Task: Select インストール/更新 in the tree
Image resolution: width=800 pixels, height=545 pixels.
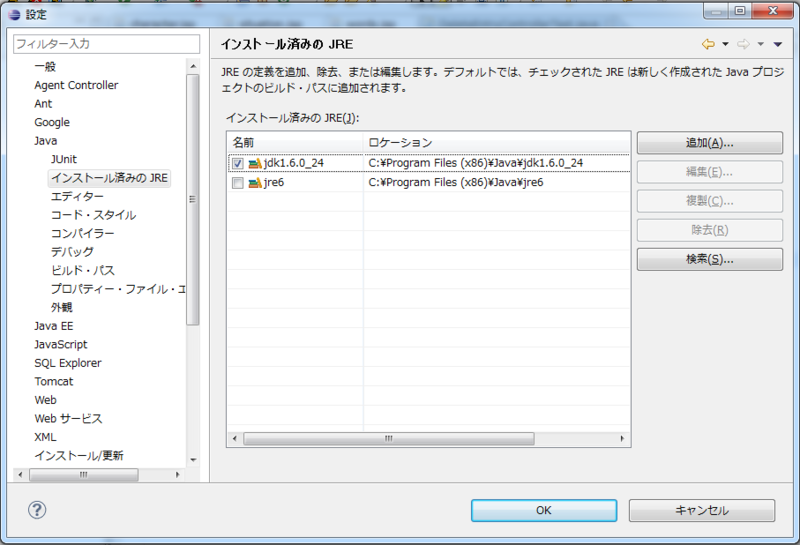Action: [79, 456]
